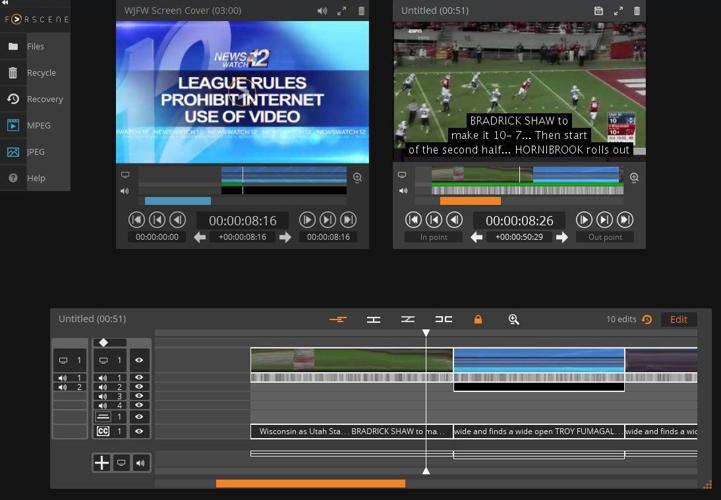Click the Forscene logo
This screenshot has width=721, height=500.
(x=36, y=19)
